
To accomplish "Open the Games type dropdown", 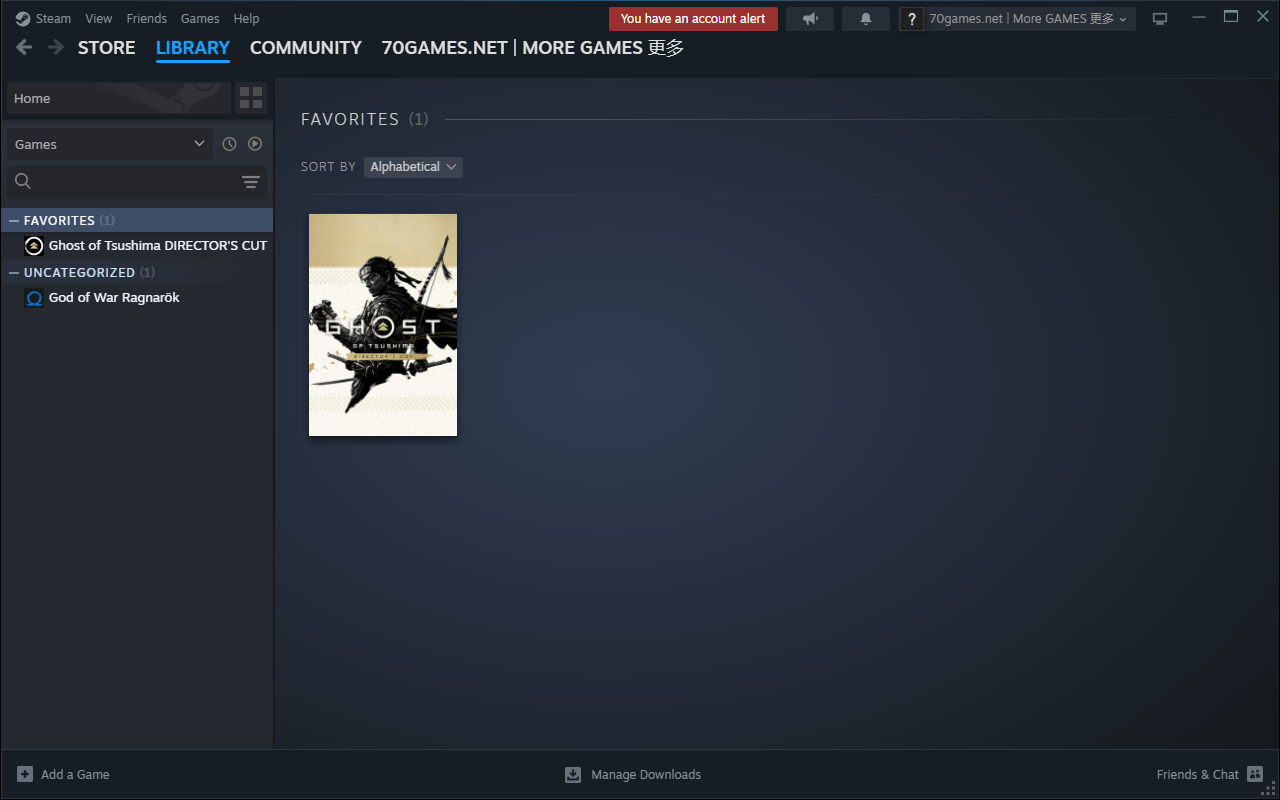I will [x=110, y=144].
